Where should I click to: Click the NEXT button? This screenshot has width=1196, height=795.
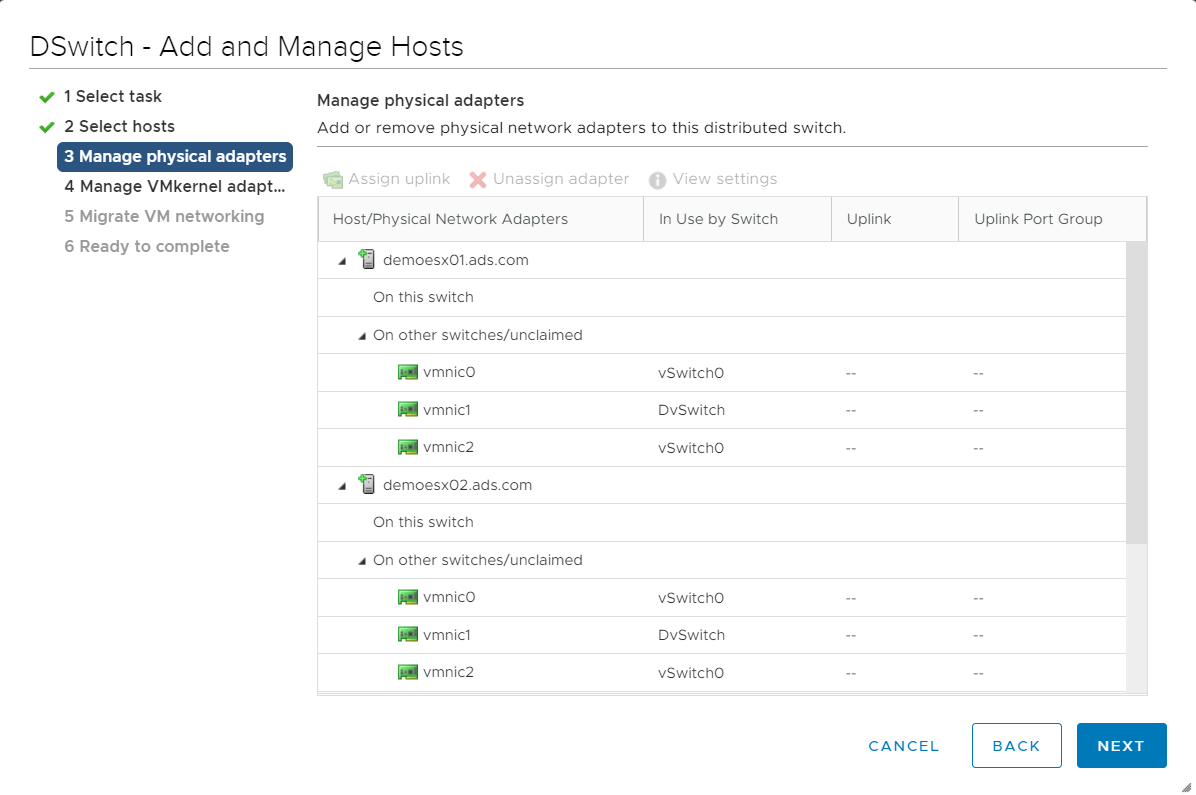1121,745
